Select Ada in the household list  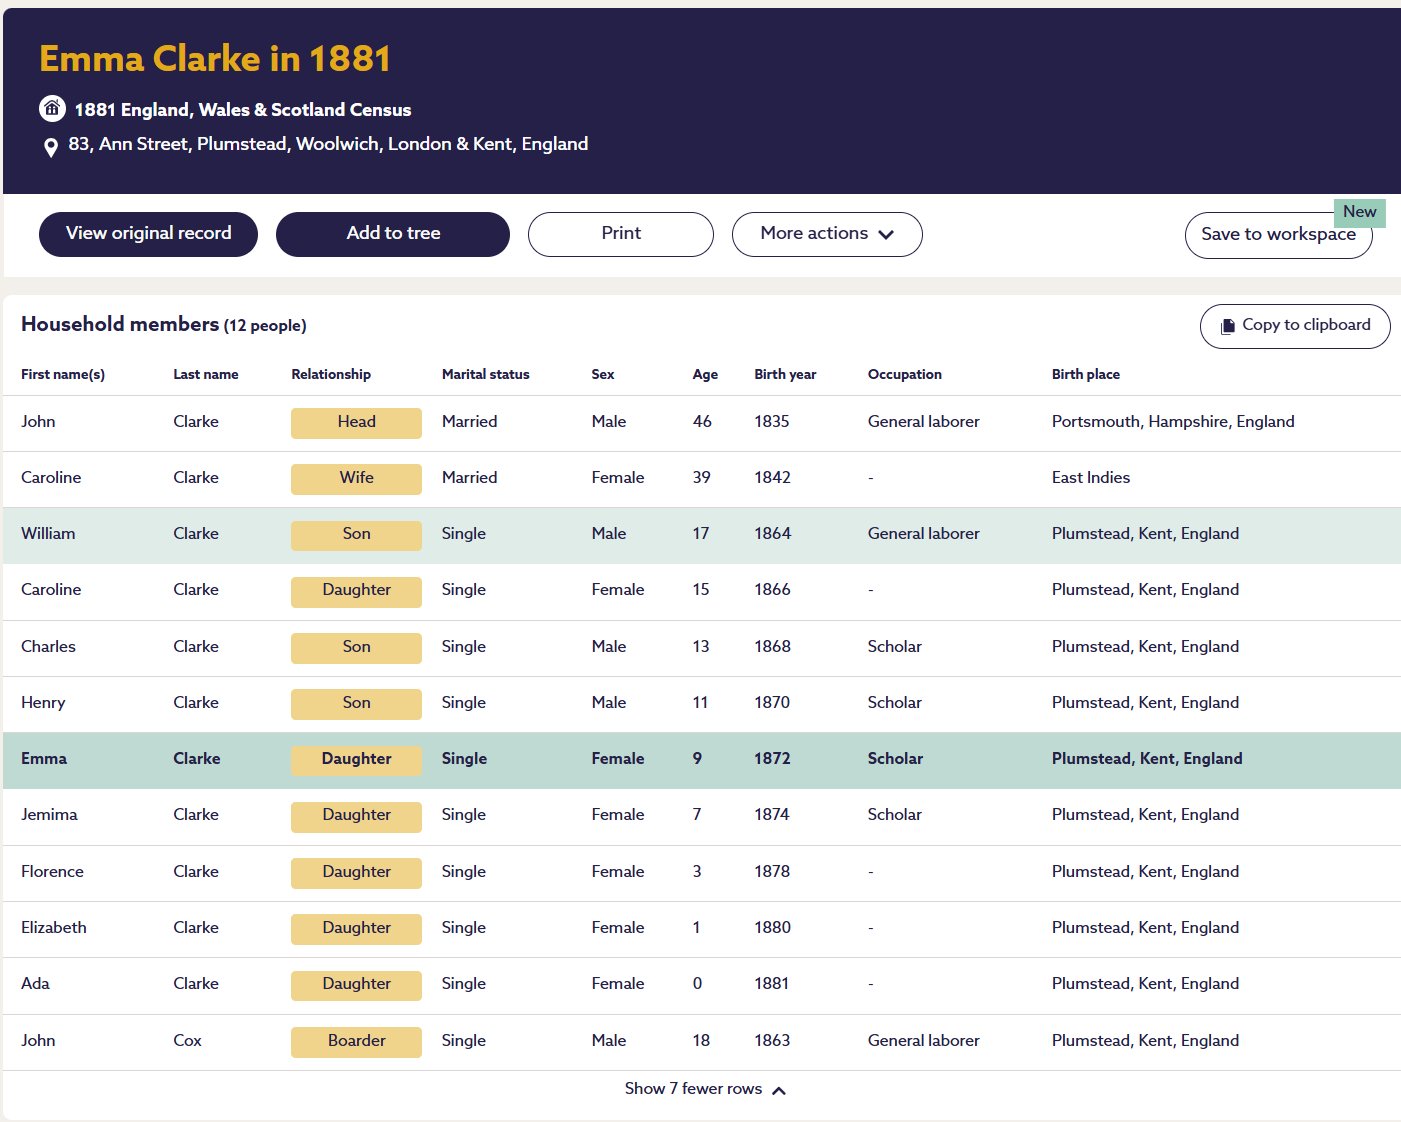[x=35, y=984]
